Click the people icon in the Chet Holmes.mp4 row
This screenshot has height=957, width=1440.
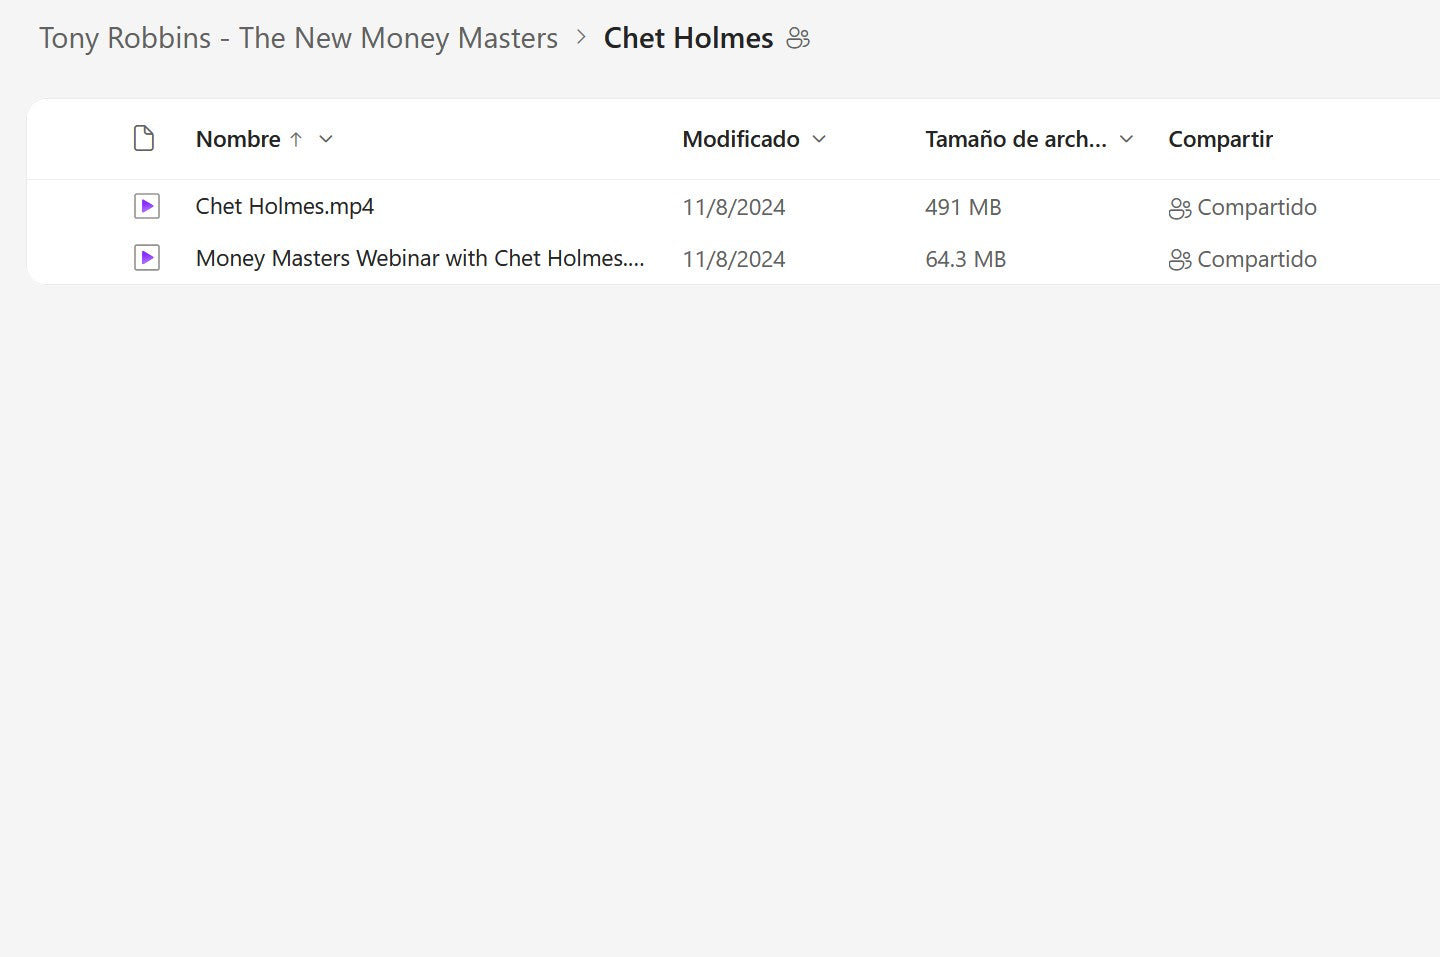click(x=1180, y=208)
